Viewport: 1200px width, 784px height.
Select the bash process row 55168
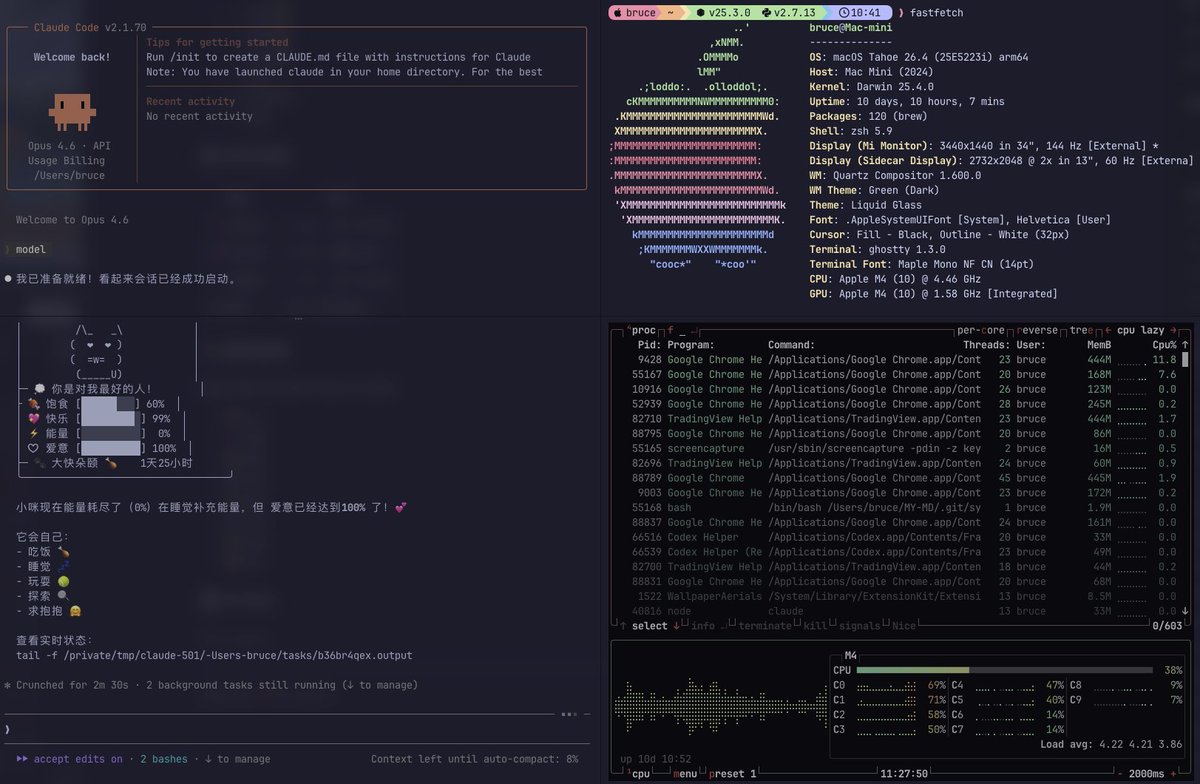[x=897, y=507]
